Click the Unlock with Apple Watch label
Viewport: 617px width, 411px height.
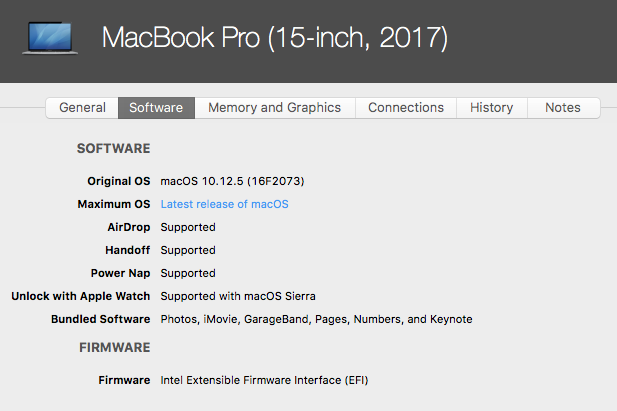tap(81, 296)
